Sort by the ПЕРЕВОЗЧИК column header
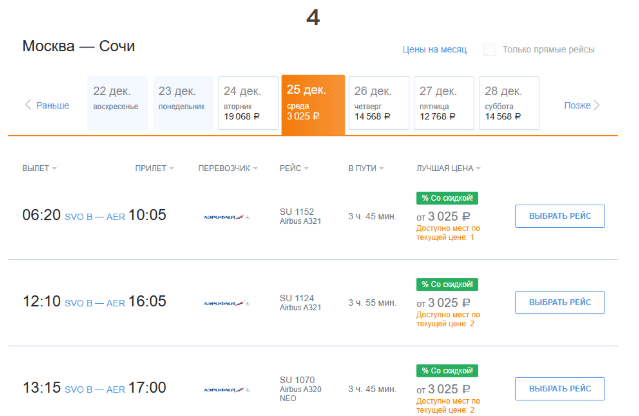Viewport: 639px width, 416px height. (x=228, y=168)
